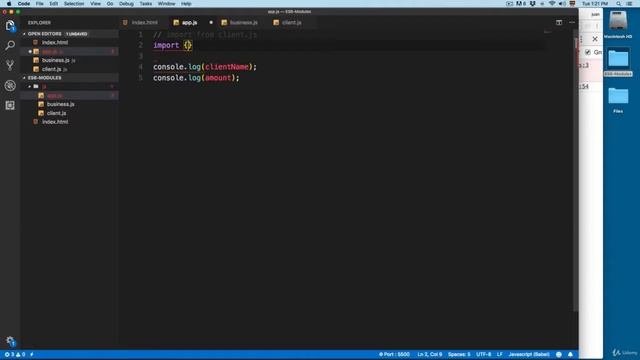Open the Search view in activity bar
The width and height of the screenshot is (640, 360).
pos(10,45)
